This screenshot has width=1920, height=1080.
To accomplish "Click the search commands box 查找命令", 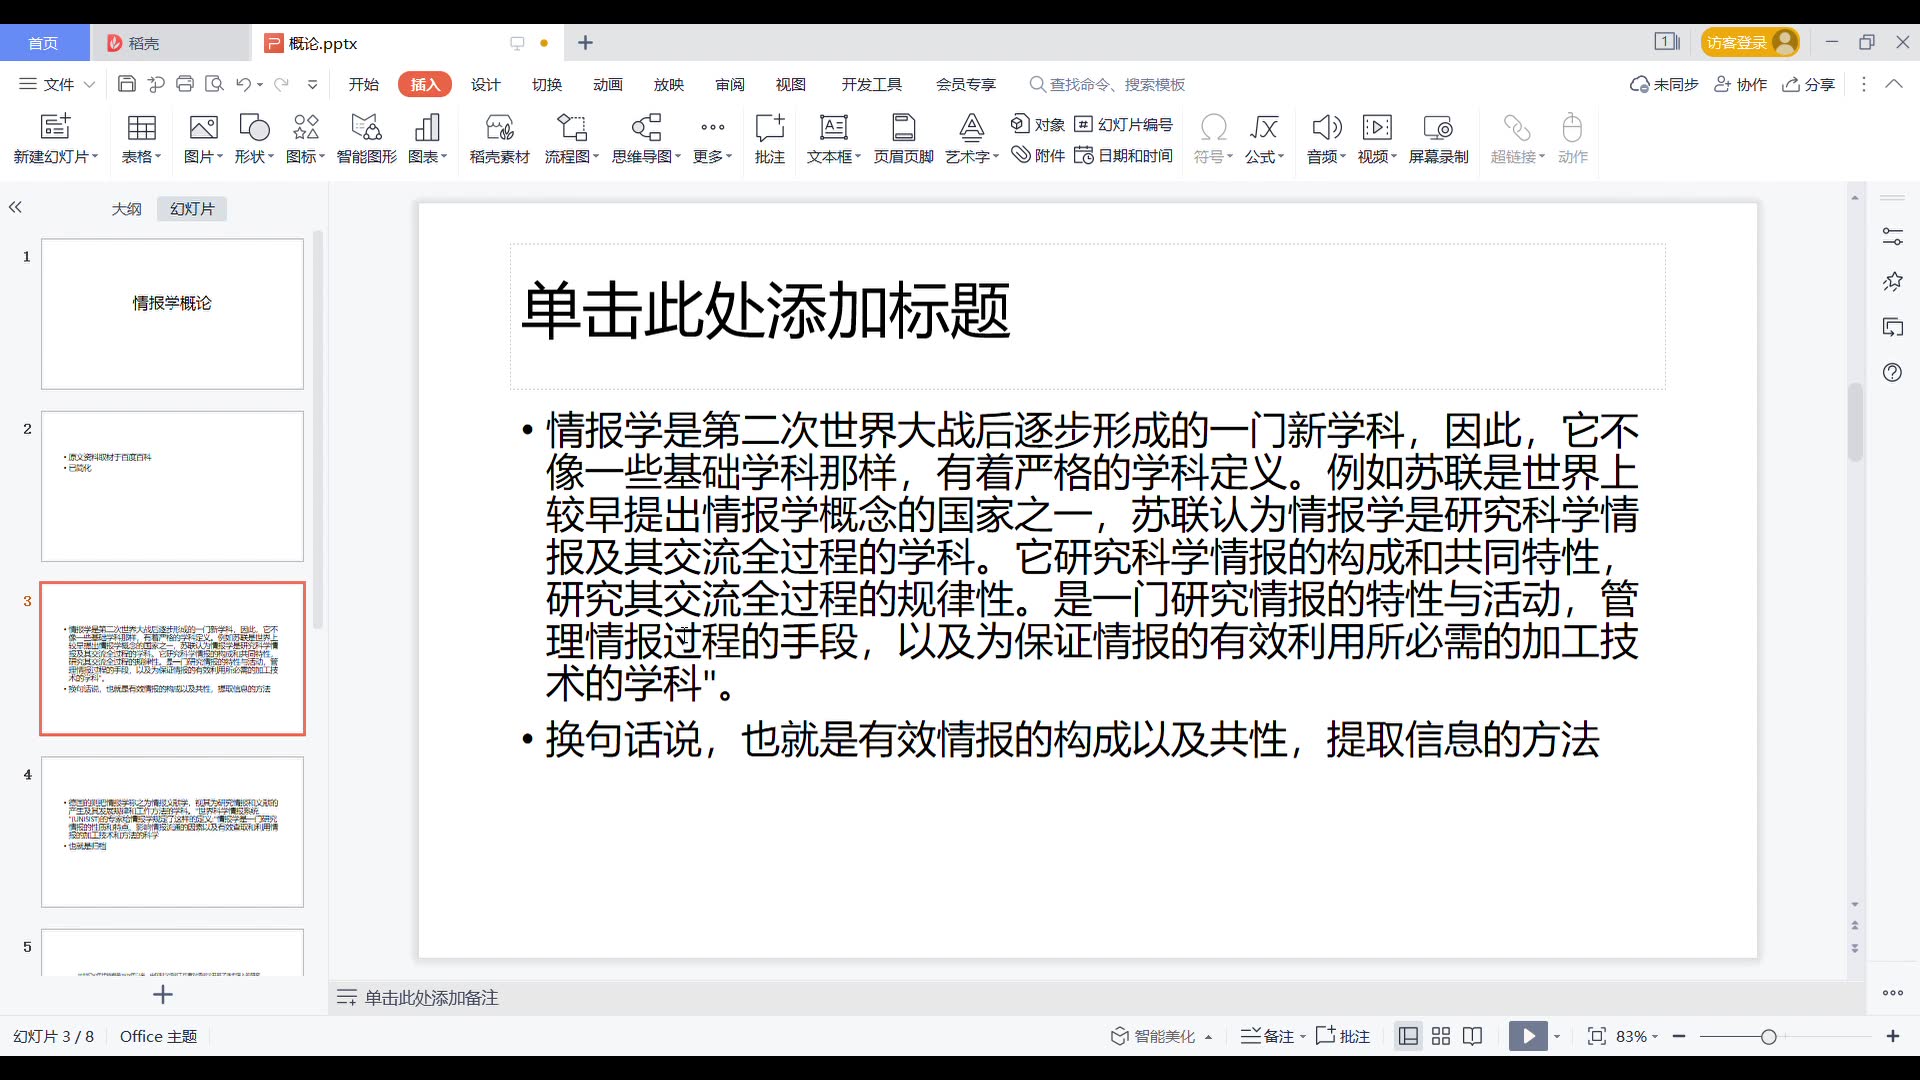I will point(1108,84).
